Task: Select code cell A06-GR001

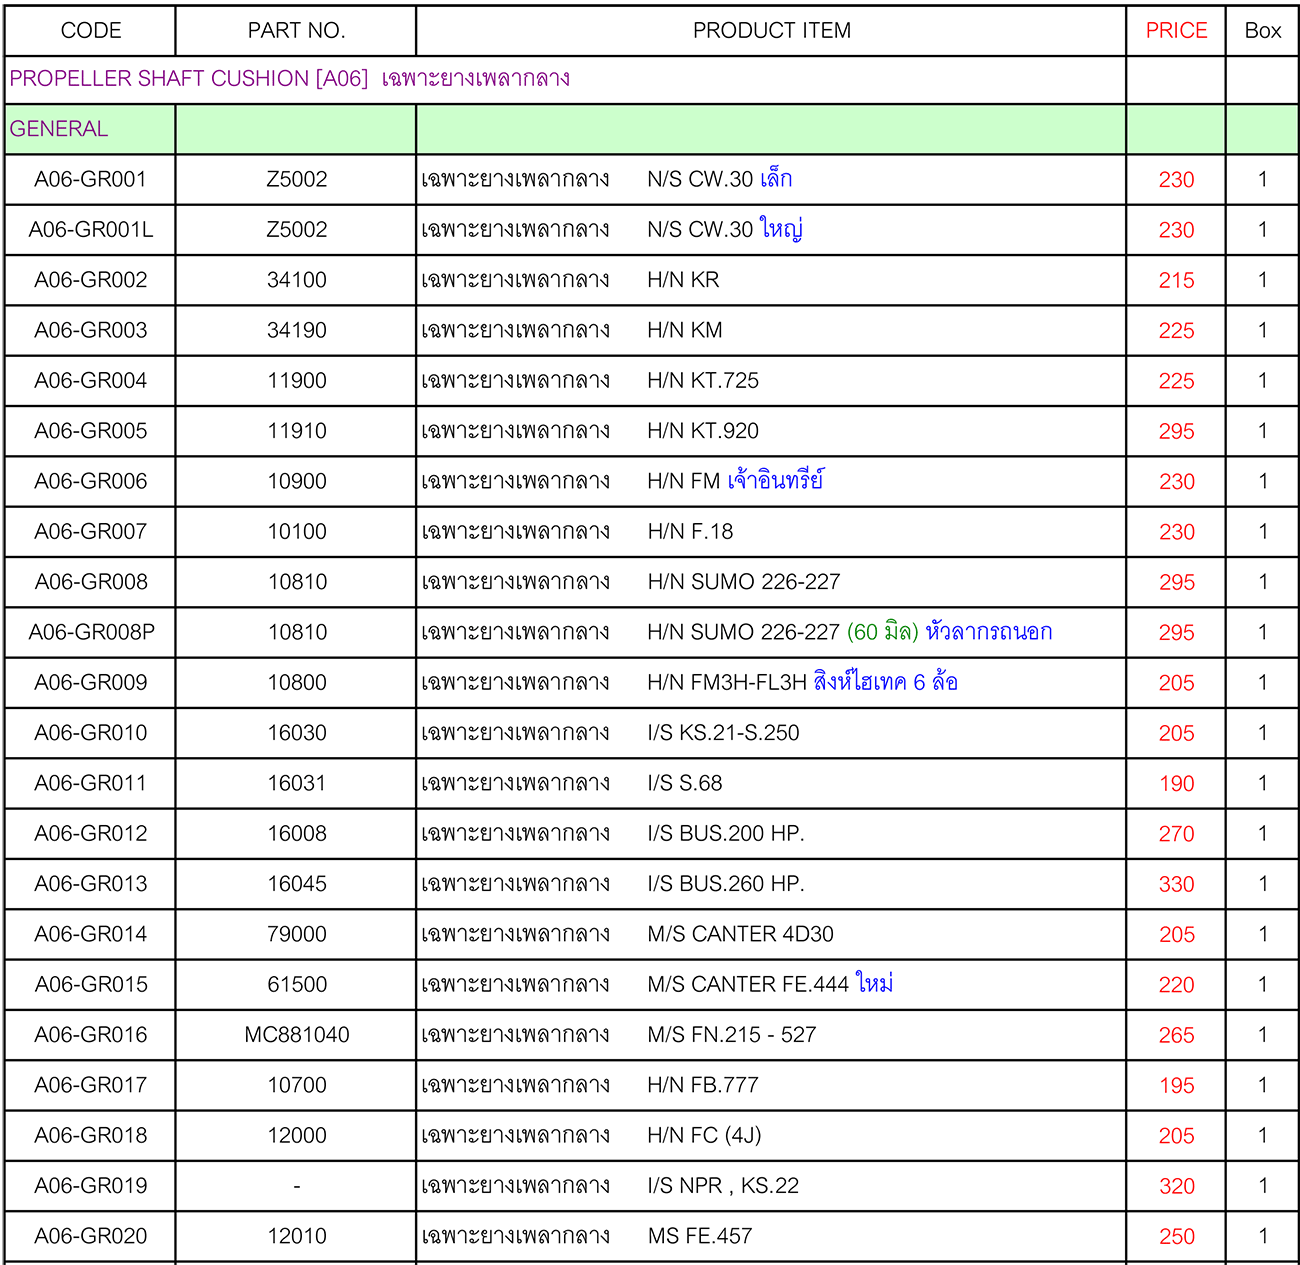Action: tap(90, 179)
